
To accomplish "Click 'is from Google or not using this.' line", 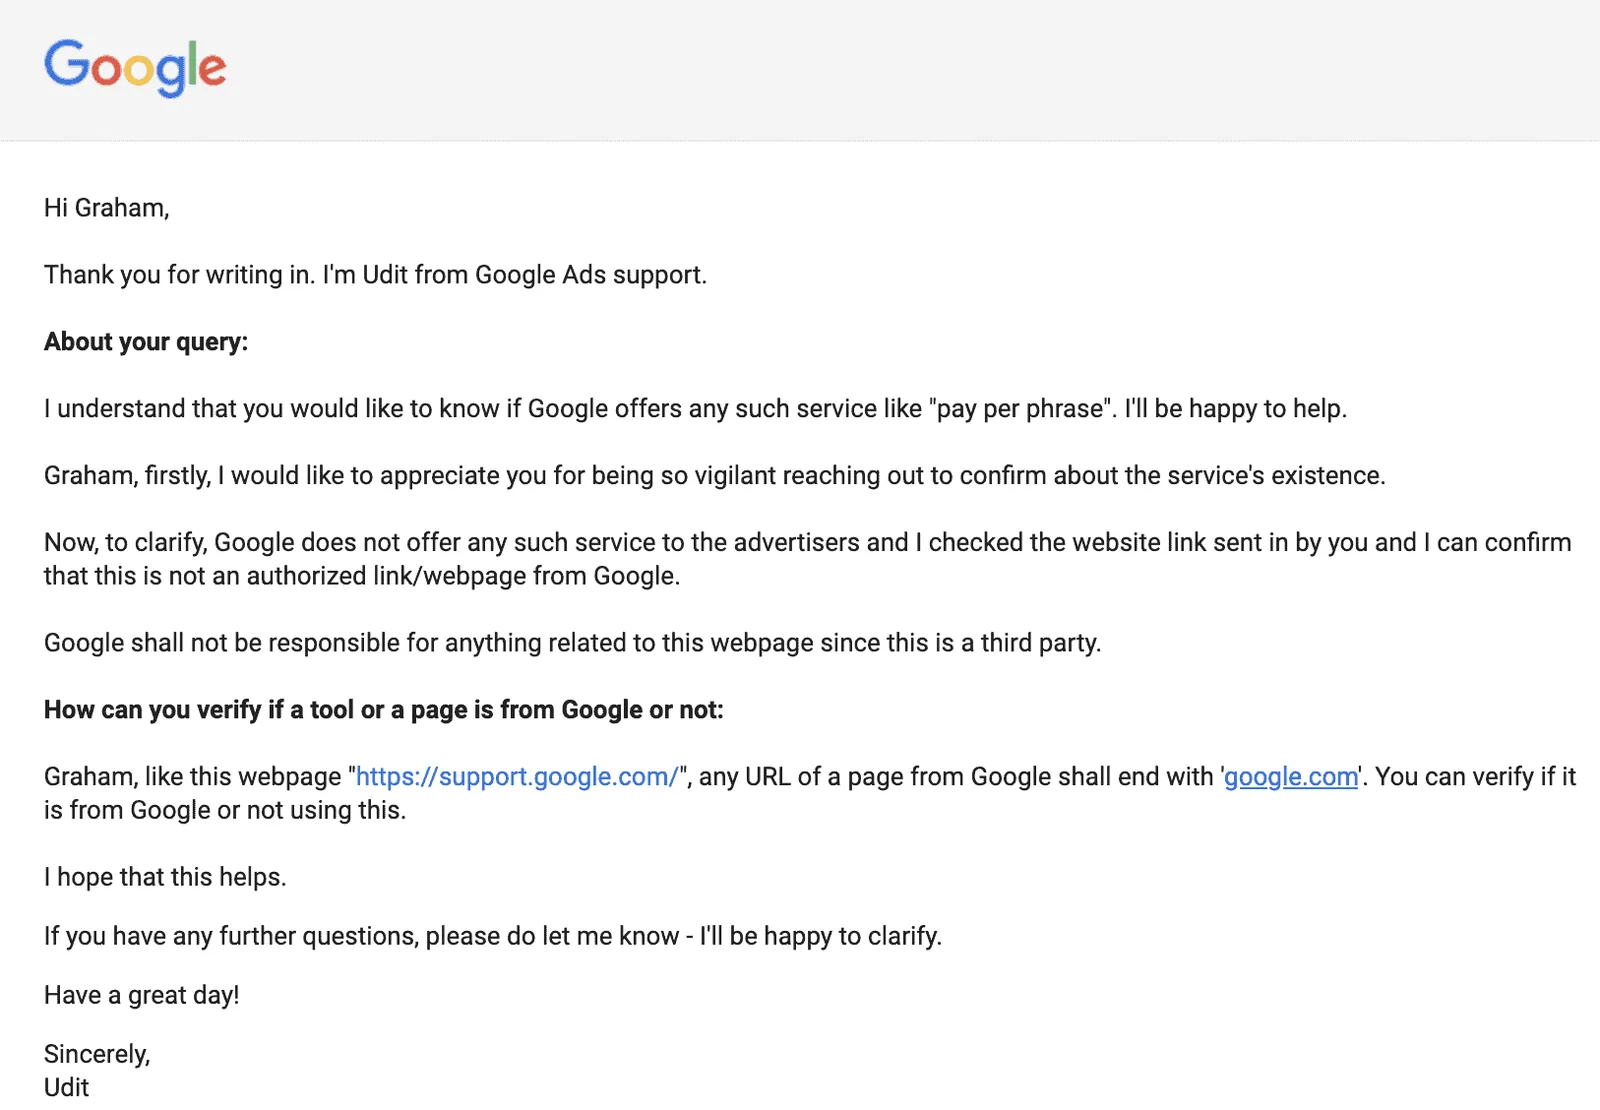I will [225, 810].
